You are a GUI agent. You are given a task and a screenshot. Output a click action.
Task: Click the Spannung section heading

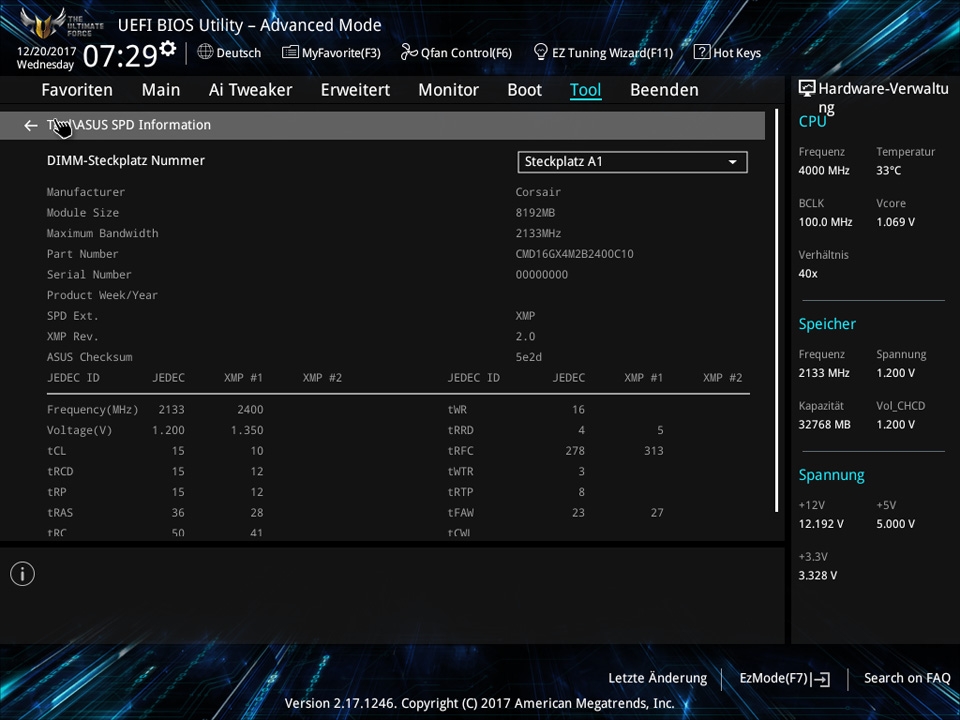click(x=831, y=475)
